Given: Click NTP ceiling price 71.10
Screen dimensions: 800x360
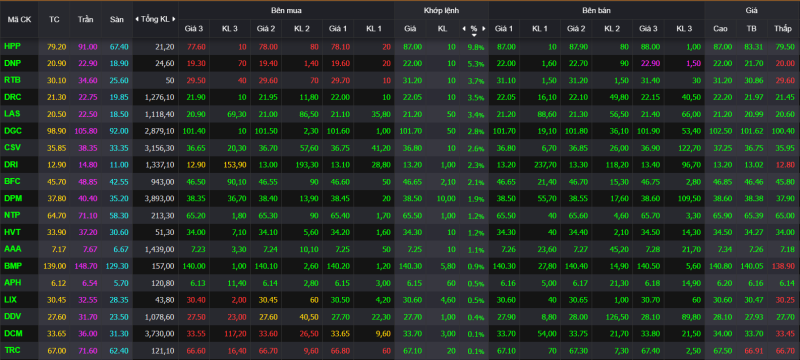Looking at the screenshot, I should pyautogui.click(x=88, y=216).
